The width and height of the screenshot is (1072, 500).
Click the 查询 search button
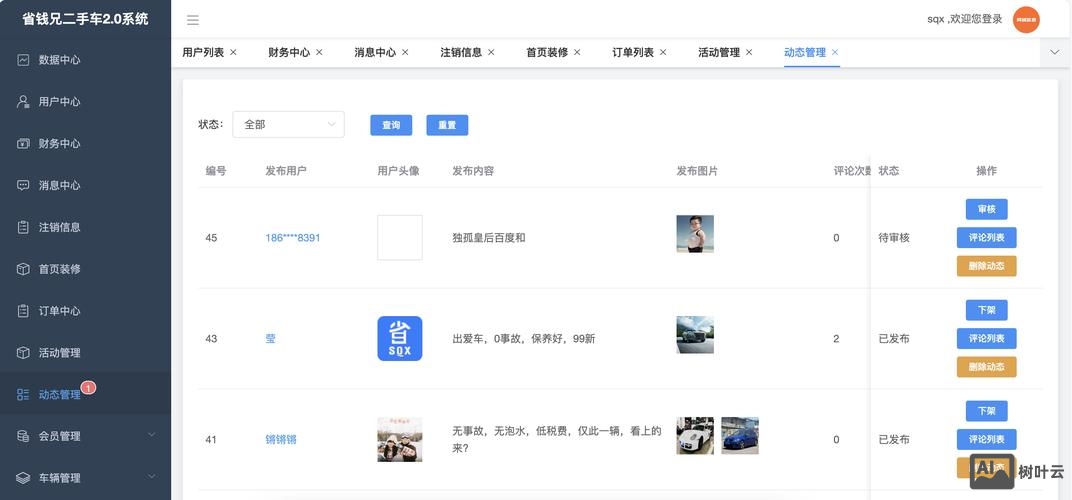coord(391,125)
